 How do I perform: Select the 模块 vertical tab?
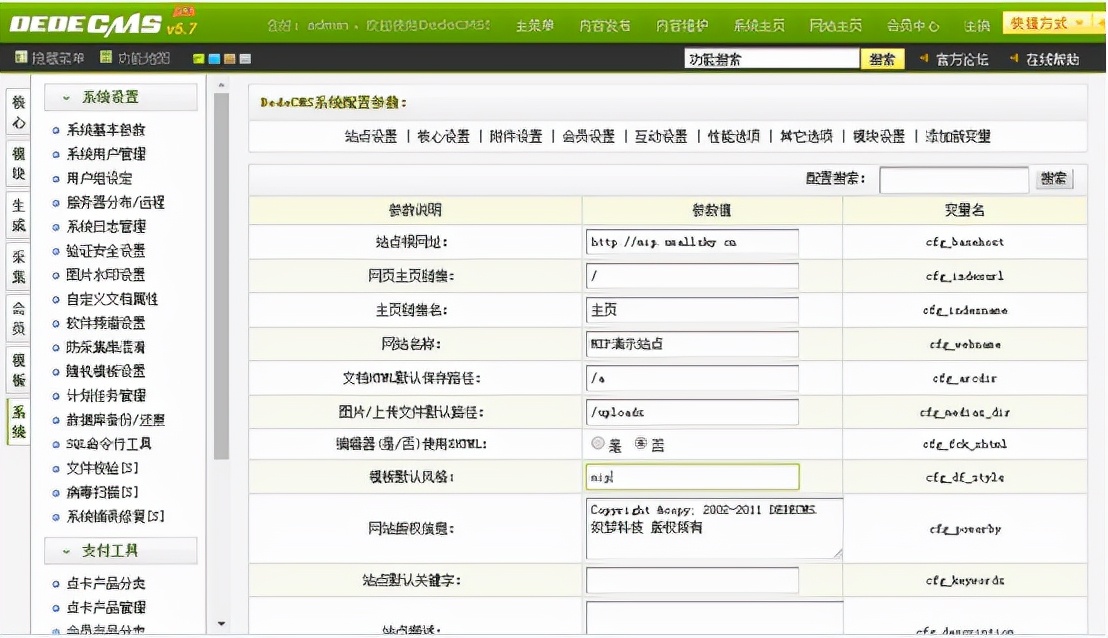pyautogui.click(x=18, y=163)
